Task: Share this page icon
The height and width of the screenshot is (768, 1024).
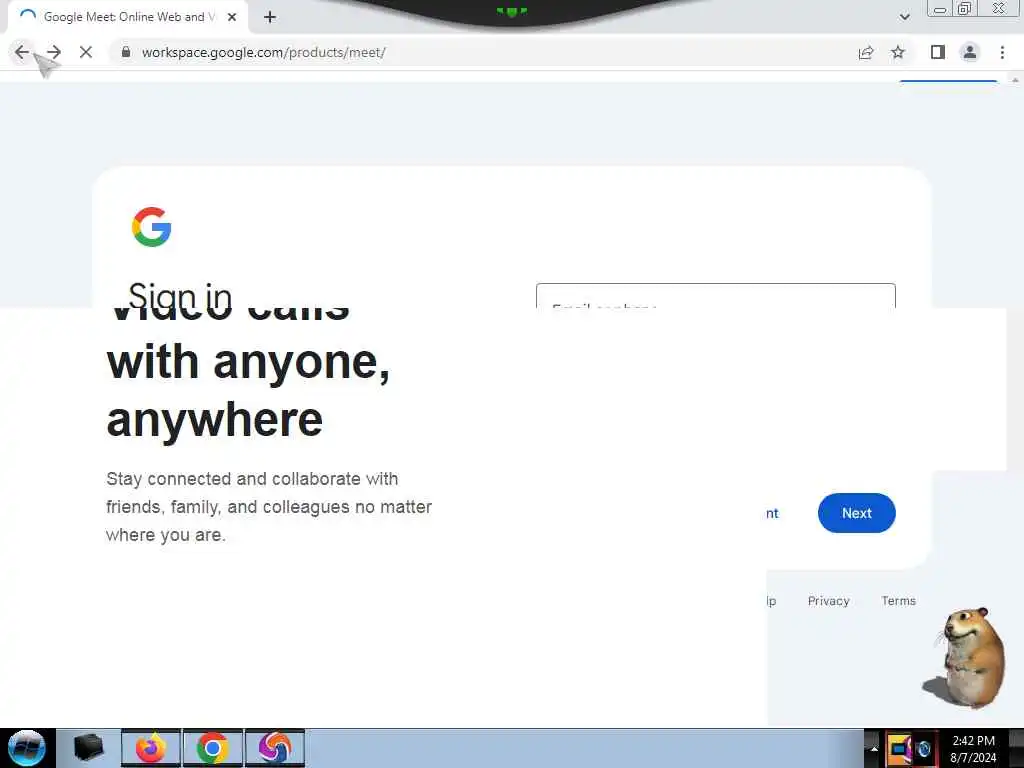Action: (866, 52)
